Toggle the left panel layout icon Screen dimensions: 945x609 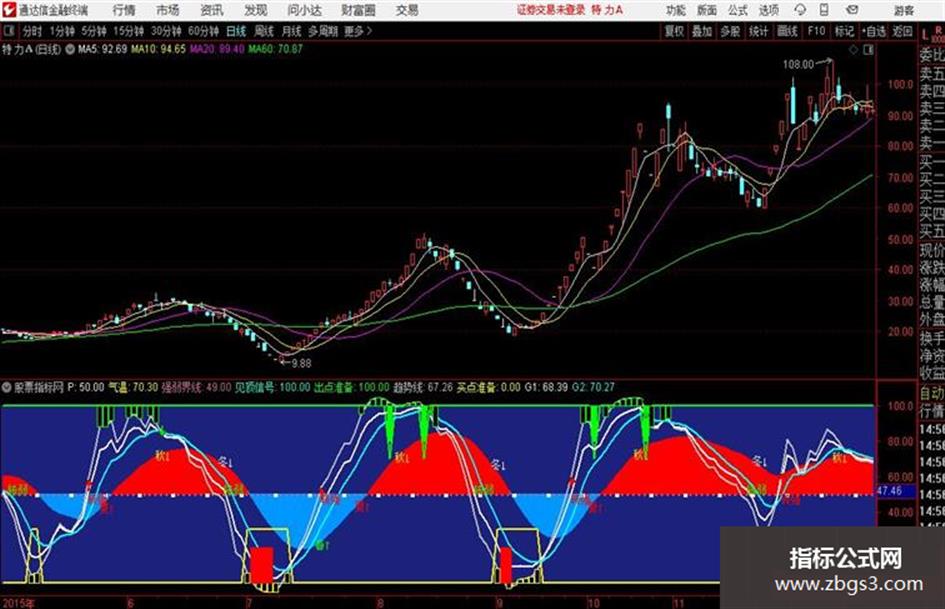9,31
